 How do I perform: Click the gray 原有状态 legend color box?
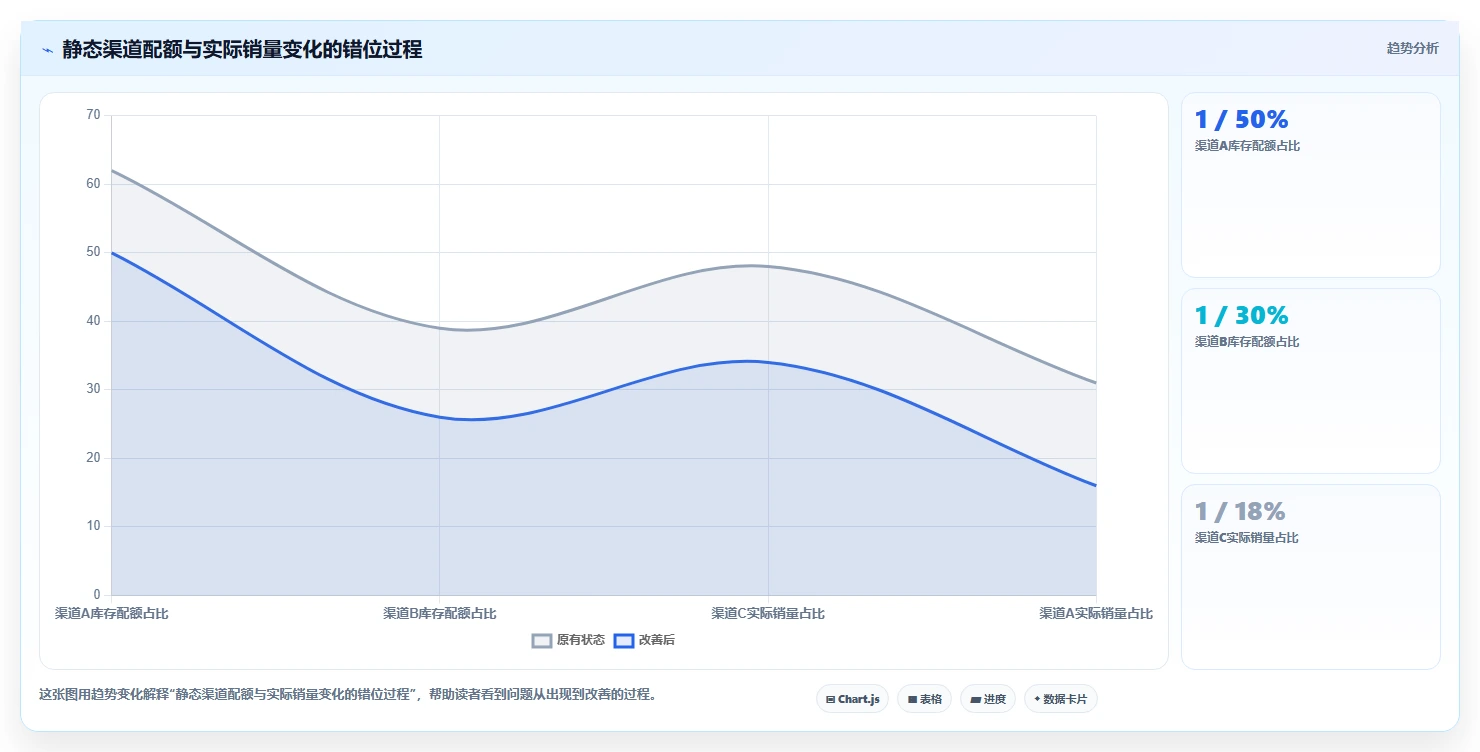(x=542, y=640)
